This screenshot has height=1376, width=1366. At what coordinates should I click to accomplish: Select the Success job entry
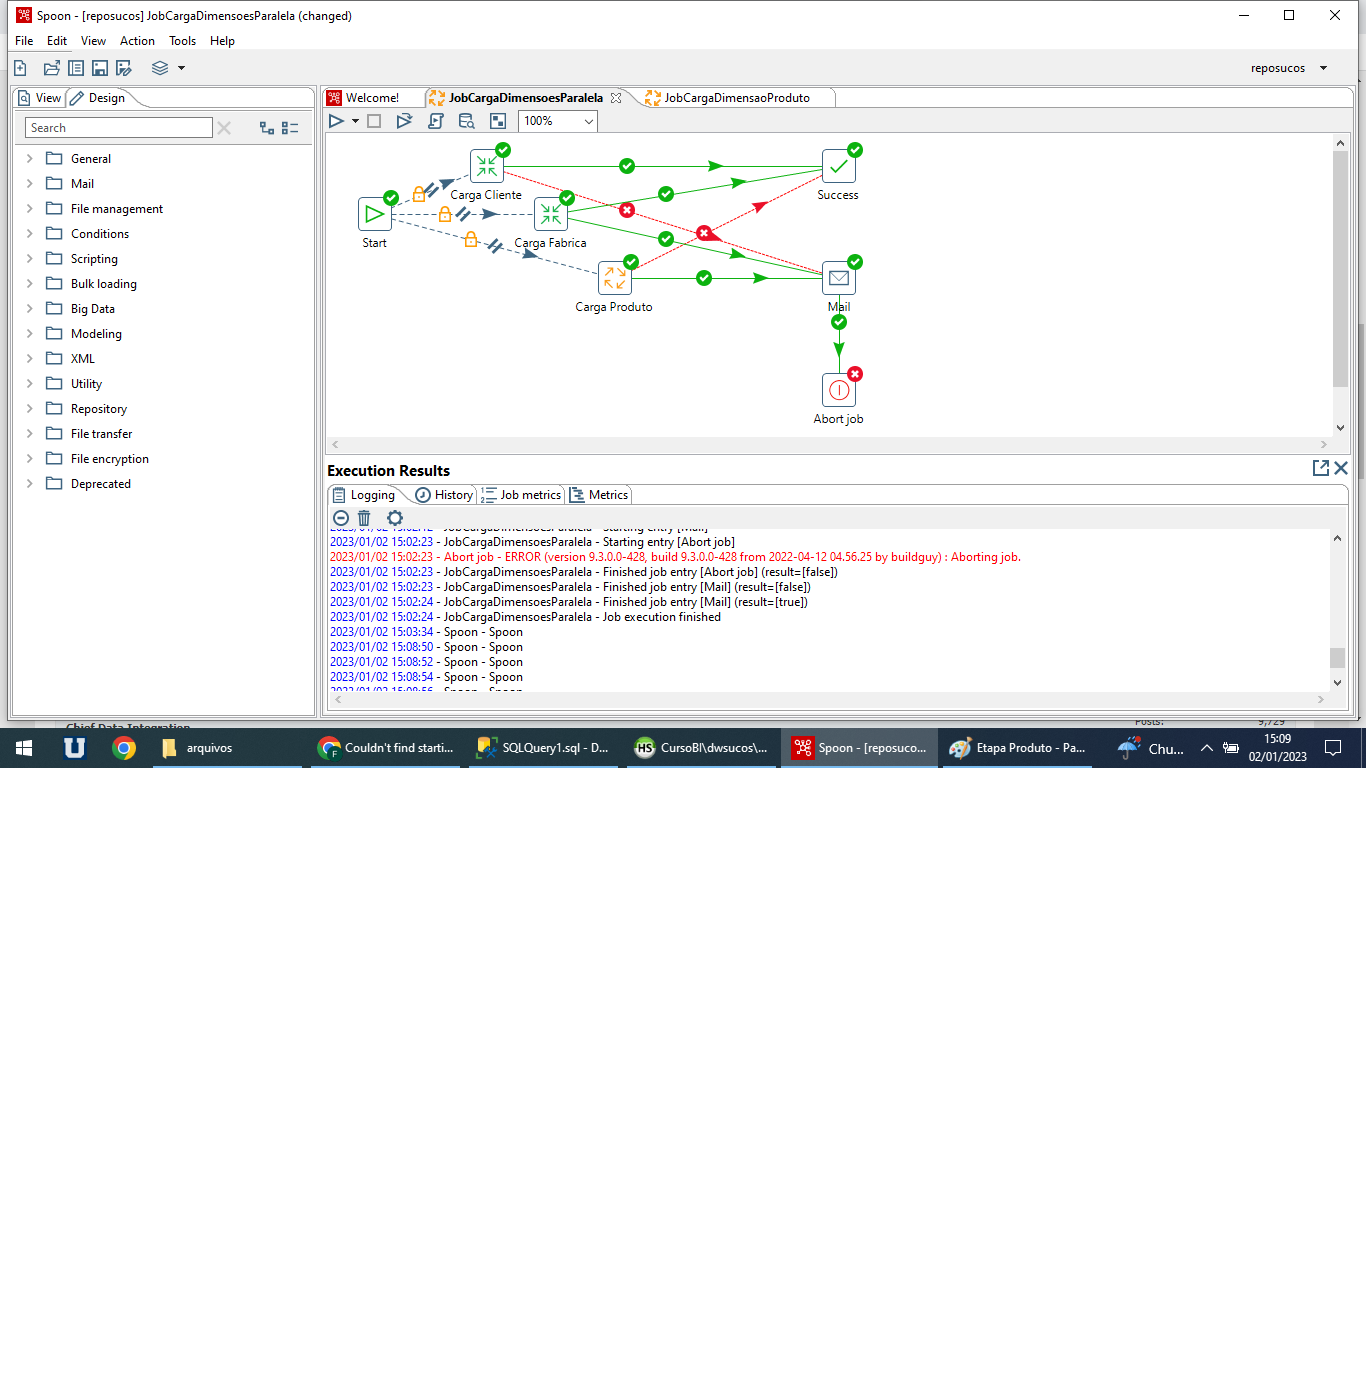(x=839, y=166)
